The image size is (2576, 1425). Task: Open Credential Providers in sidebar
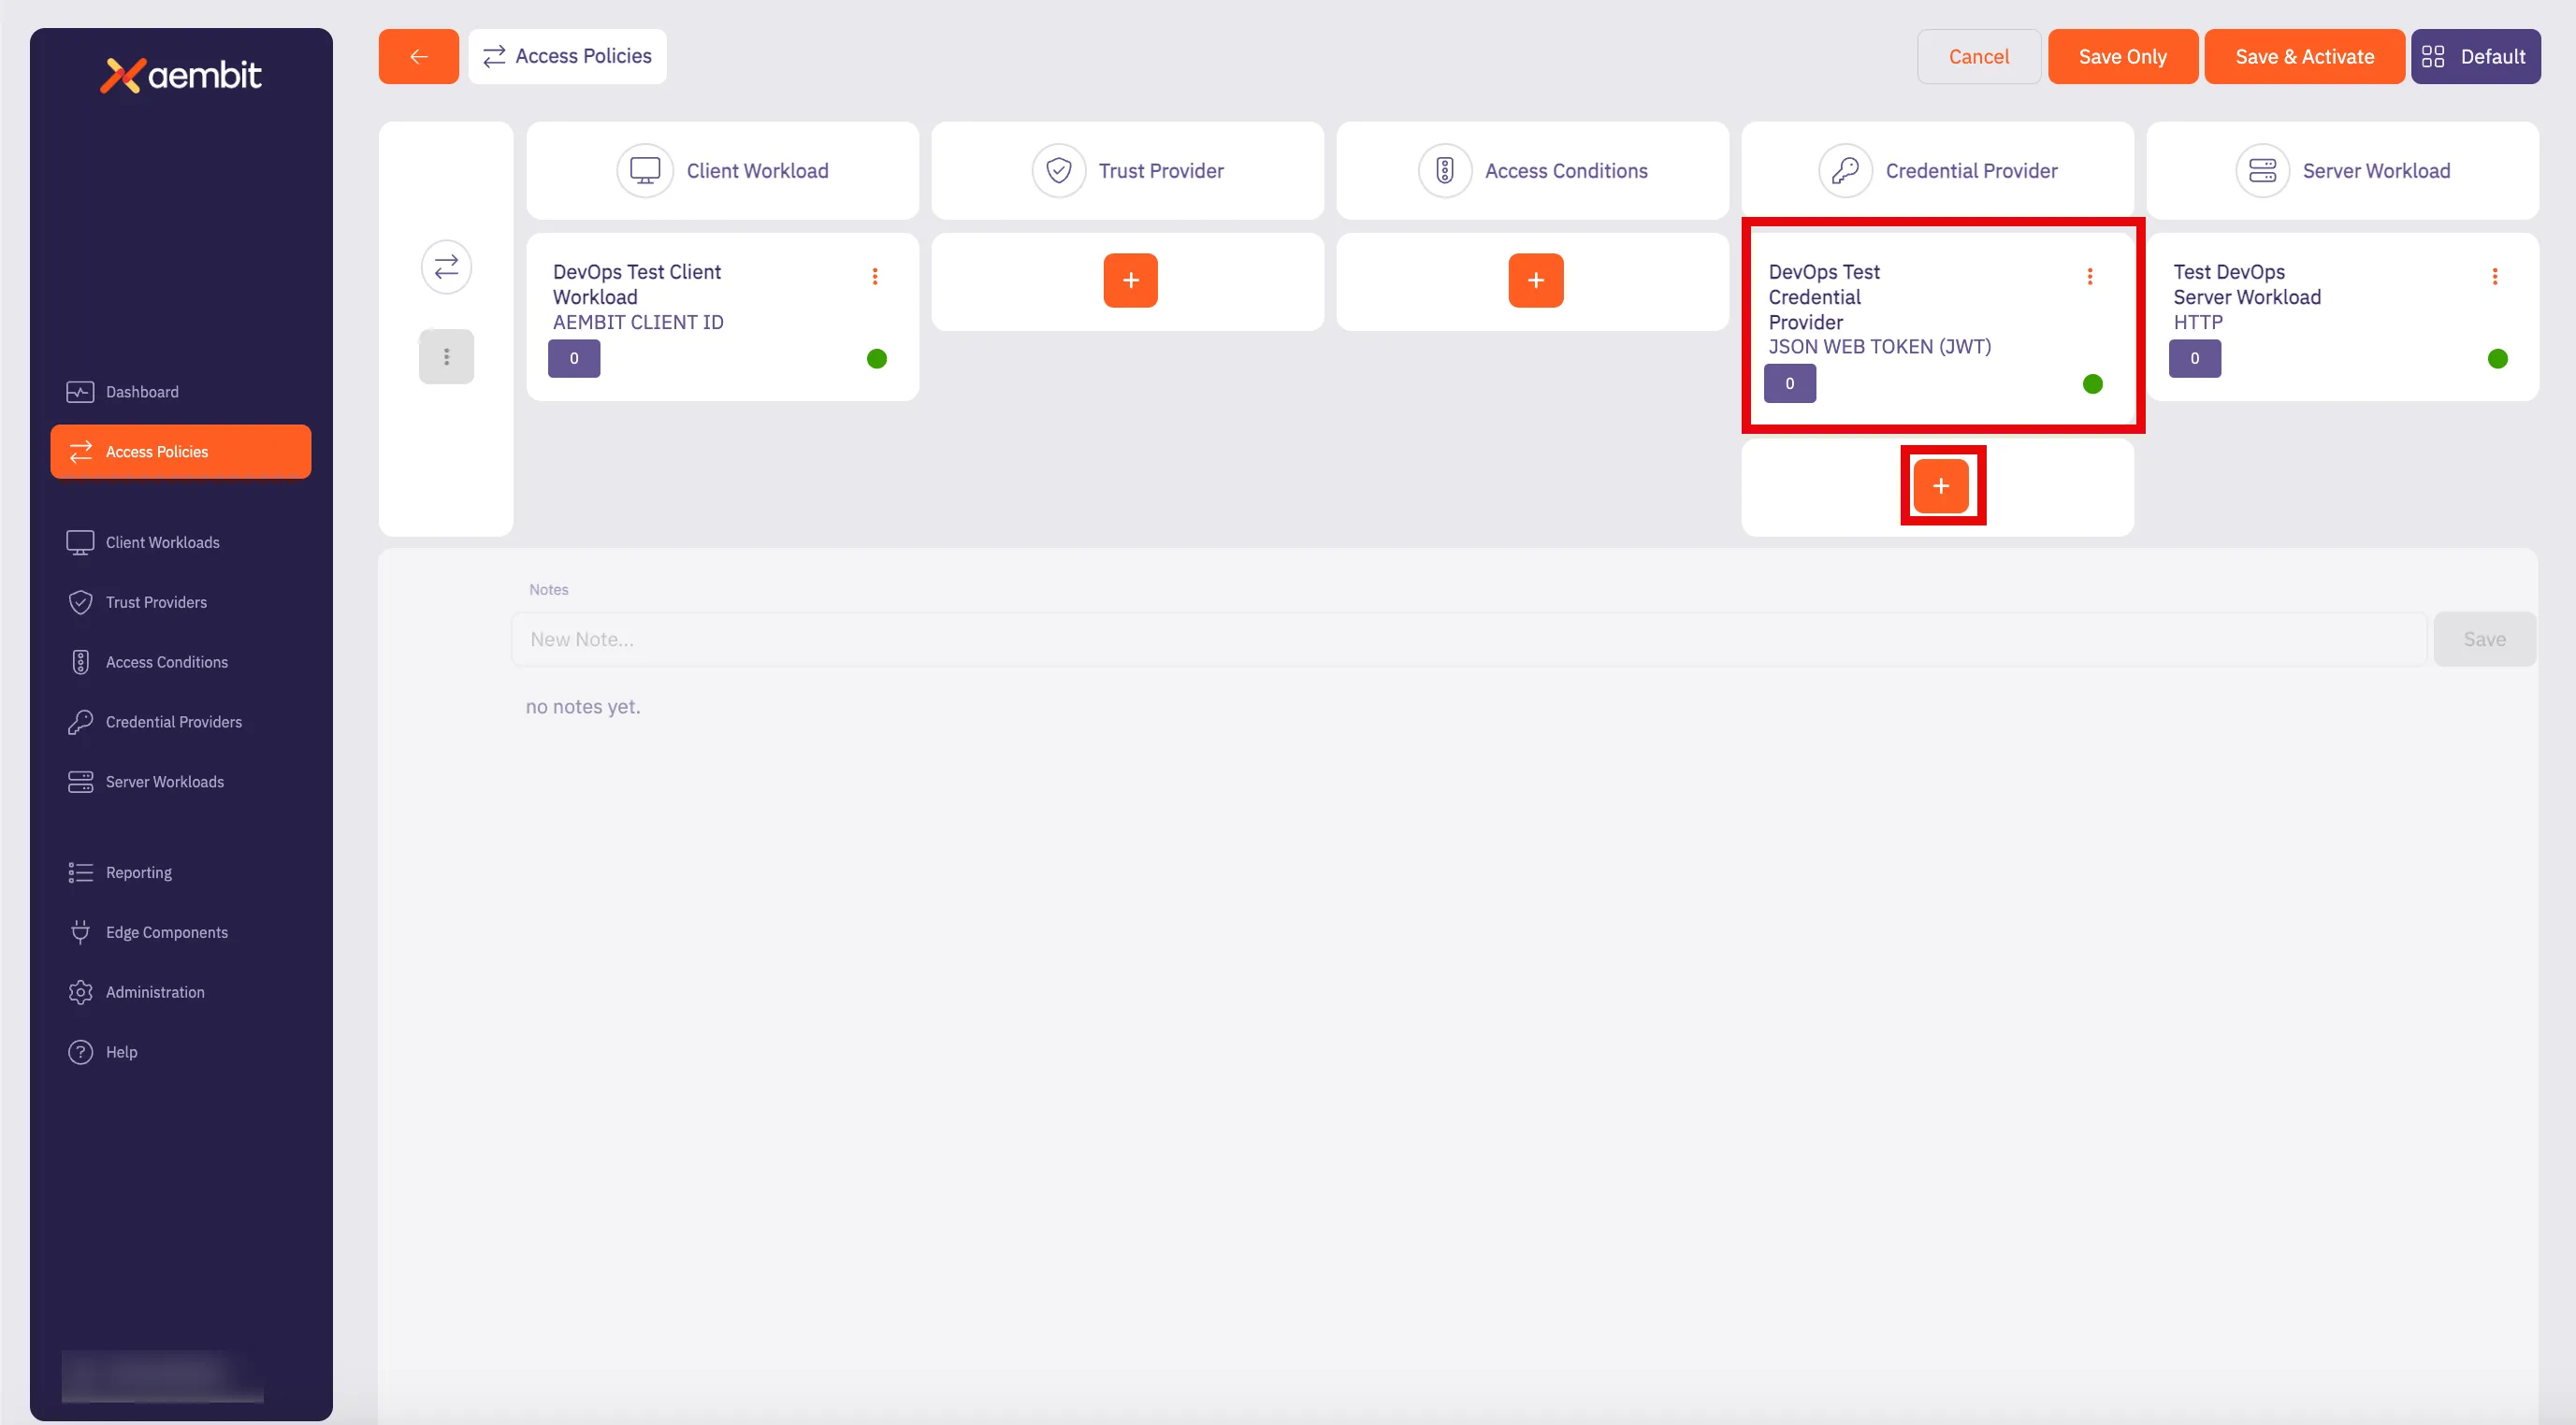tap(181, 722)
